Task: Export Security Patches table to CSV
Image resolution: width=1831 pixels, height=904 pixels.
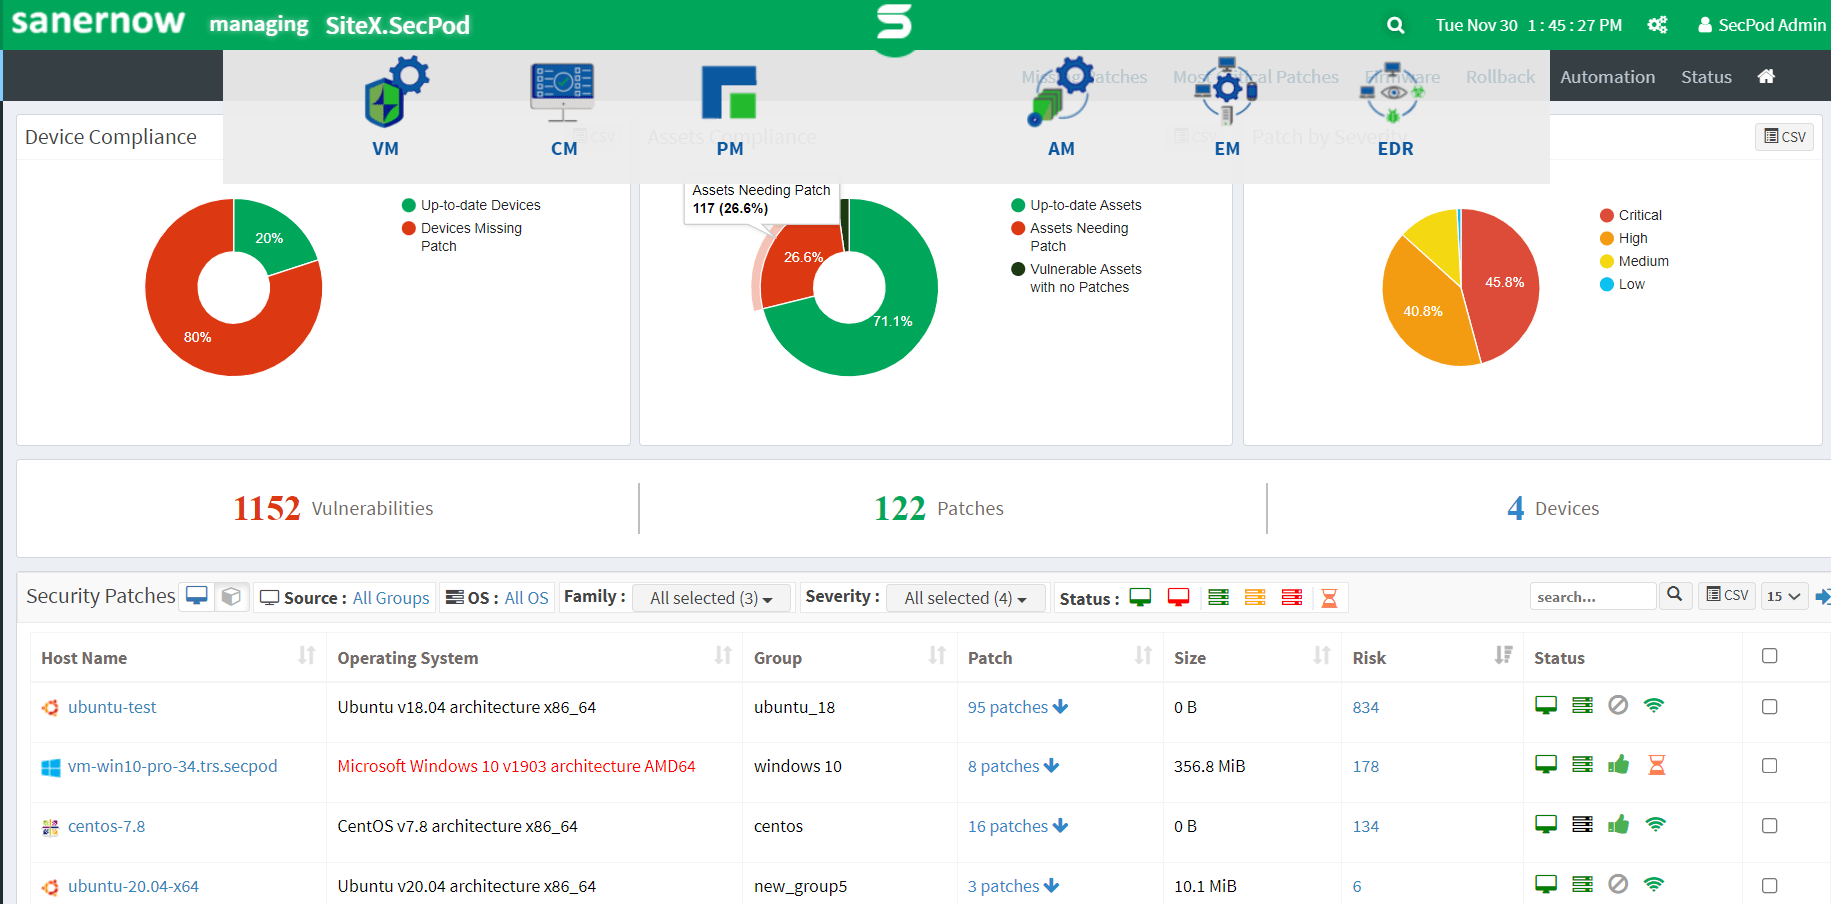Action: [1727, 595]
